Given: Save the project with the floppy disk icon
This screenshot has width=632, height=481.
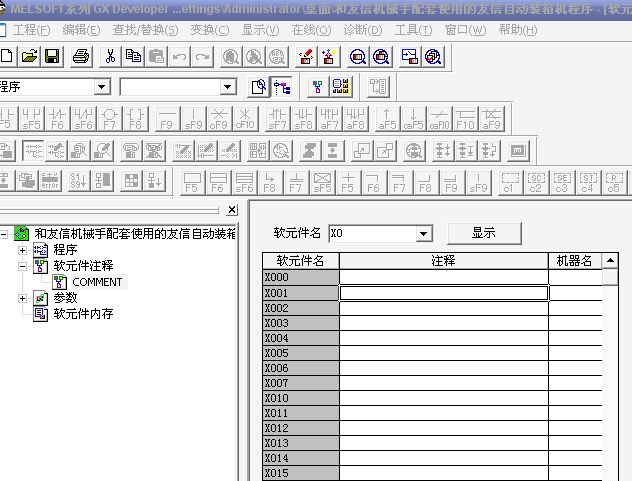Looking at the screenshot, I should pyautogui.click(x=51, y=56).
